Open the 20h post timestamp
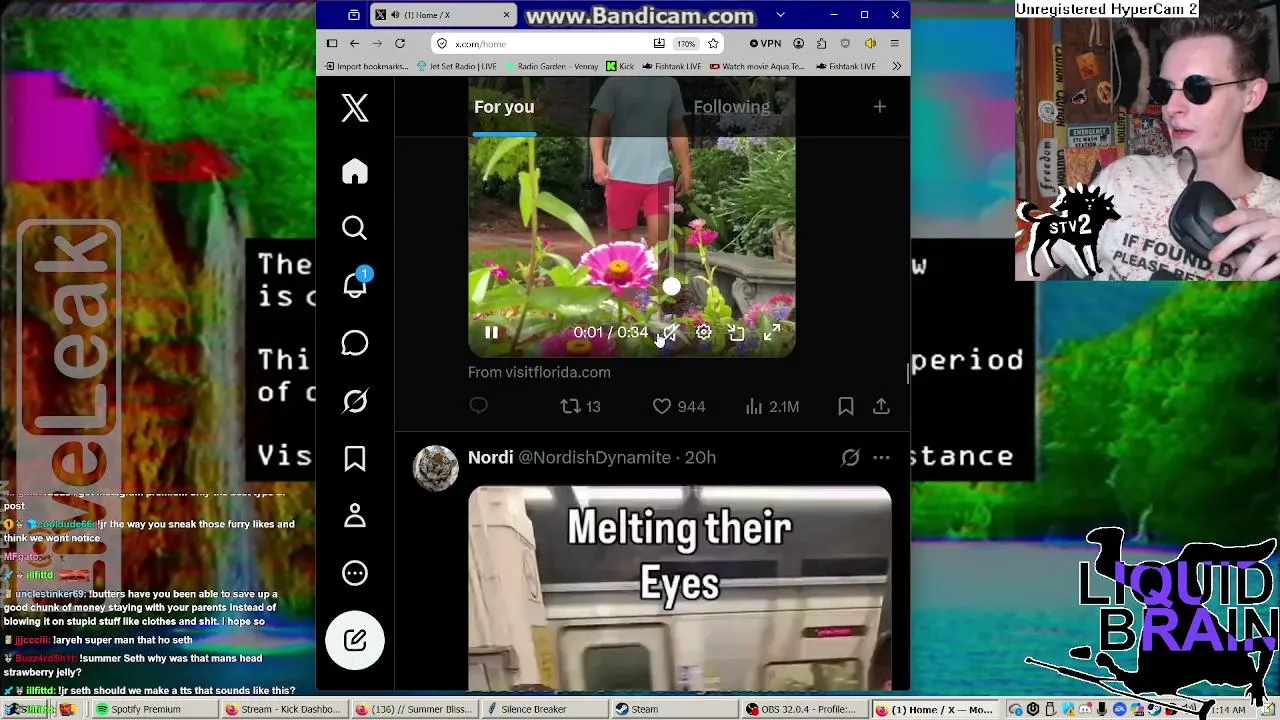This screenshot has height=720, width=1280. pos(700,457)
